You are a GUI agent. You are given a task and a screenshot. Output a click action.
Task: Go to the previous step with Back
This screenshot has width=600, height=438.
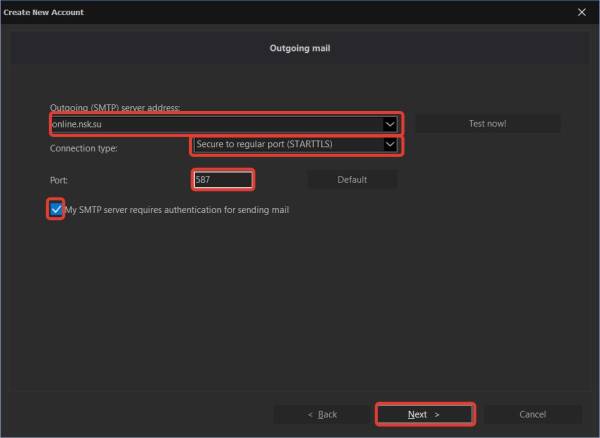(322, 414)
